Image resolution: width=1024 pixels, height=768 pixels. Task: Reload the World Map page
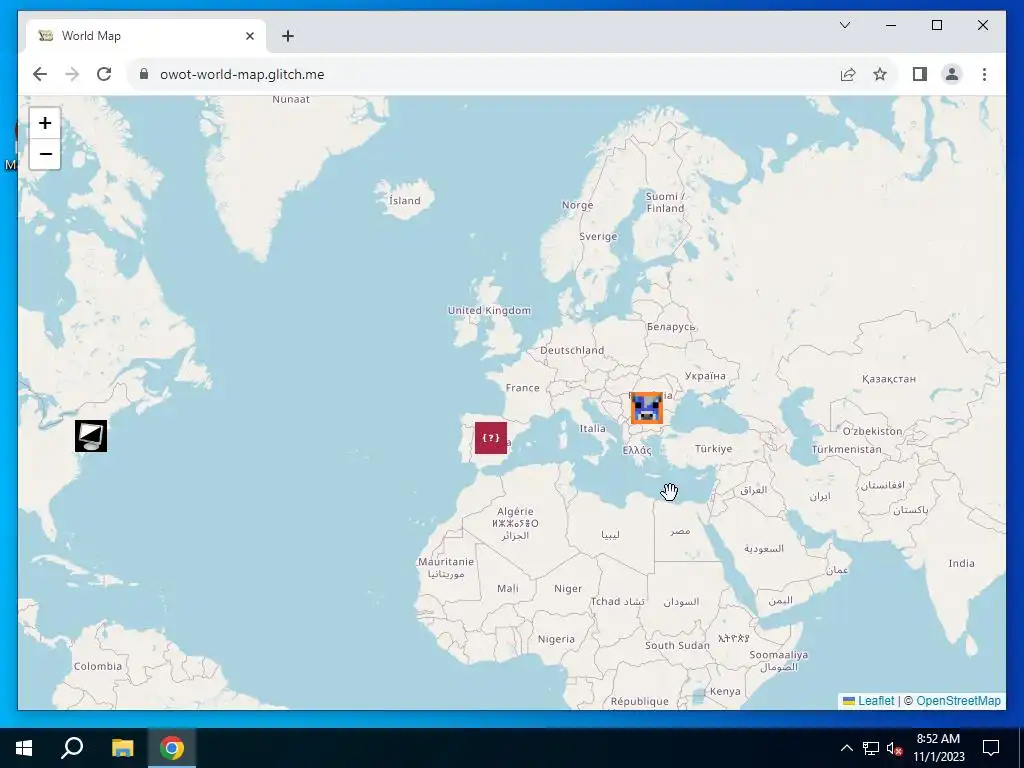(104, 74)
